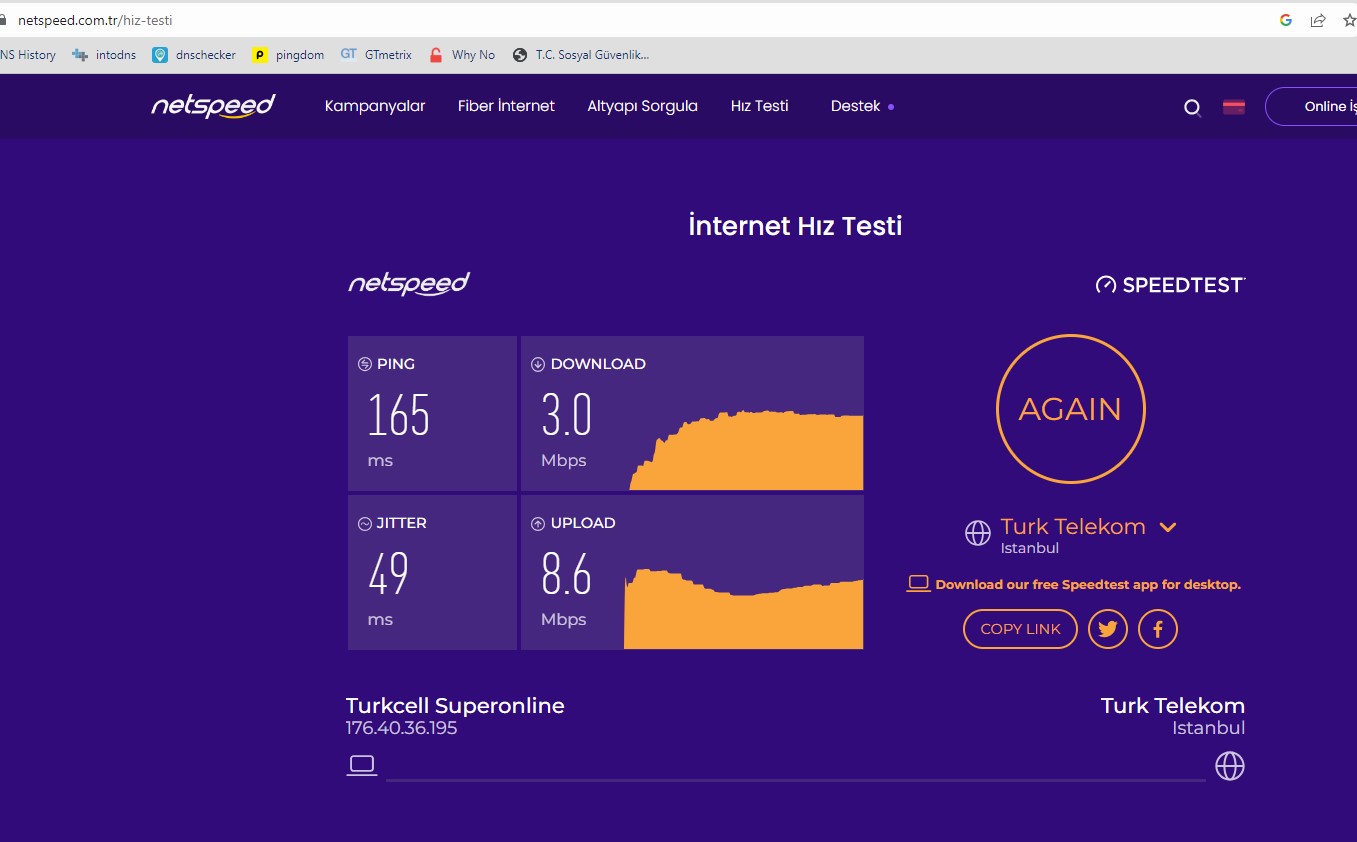The image size is (1357, 842).
Task: Go to Altyapı Sorgula page
Action: (x=642, y=106)
